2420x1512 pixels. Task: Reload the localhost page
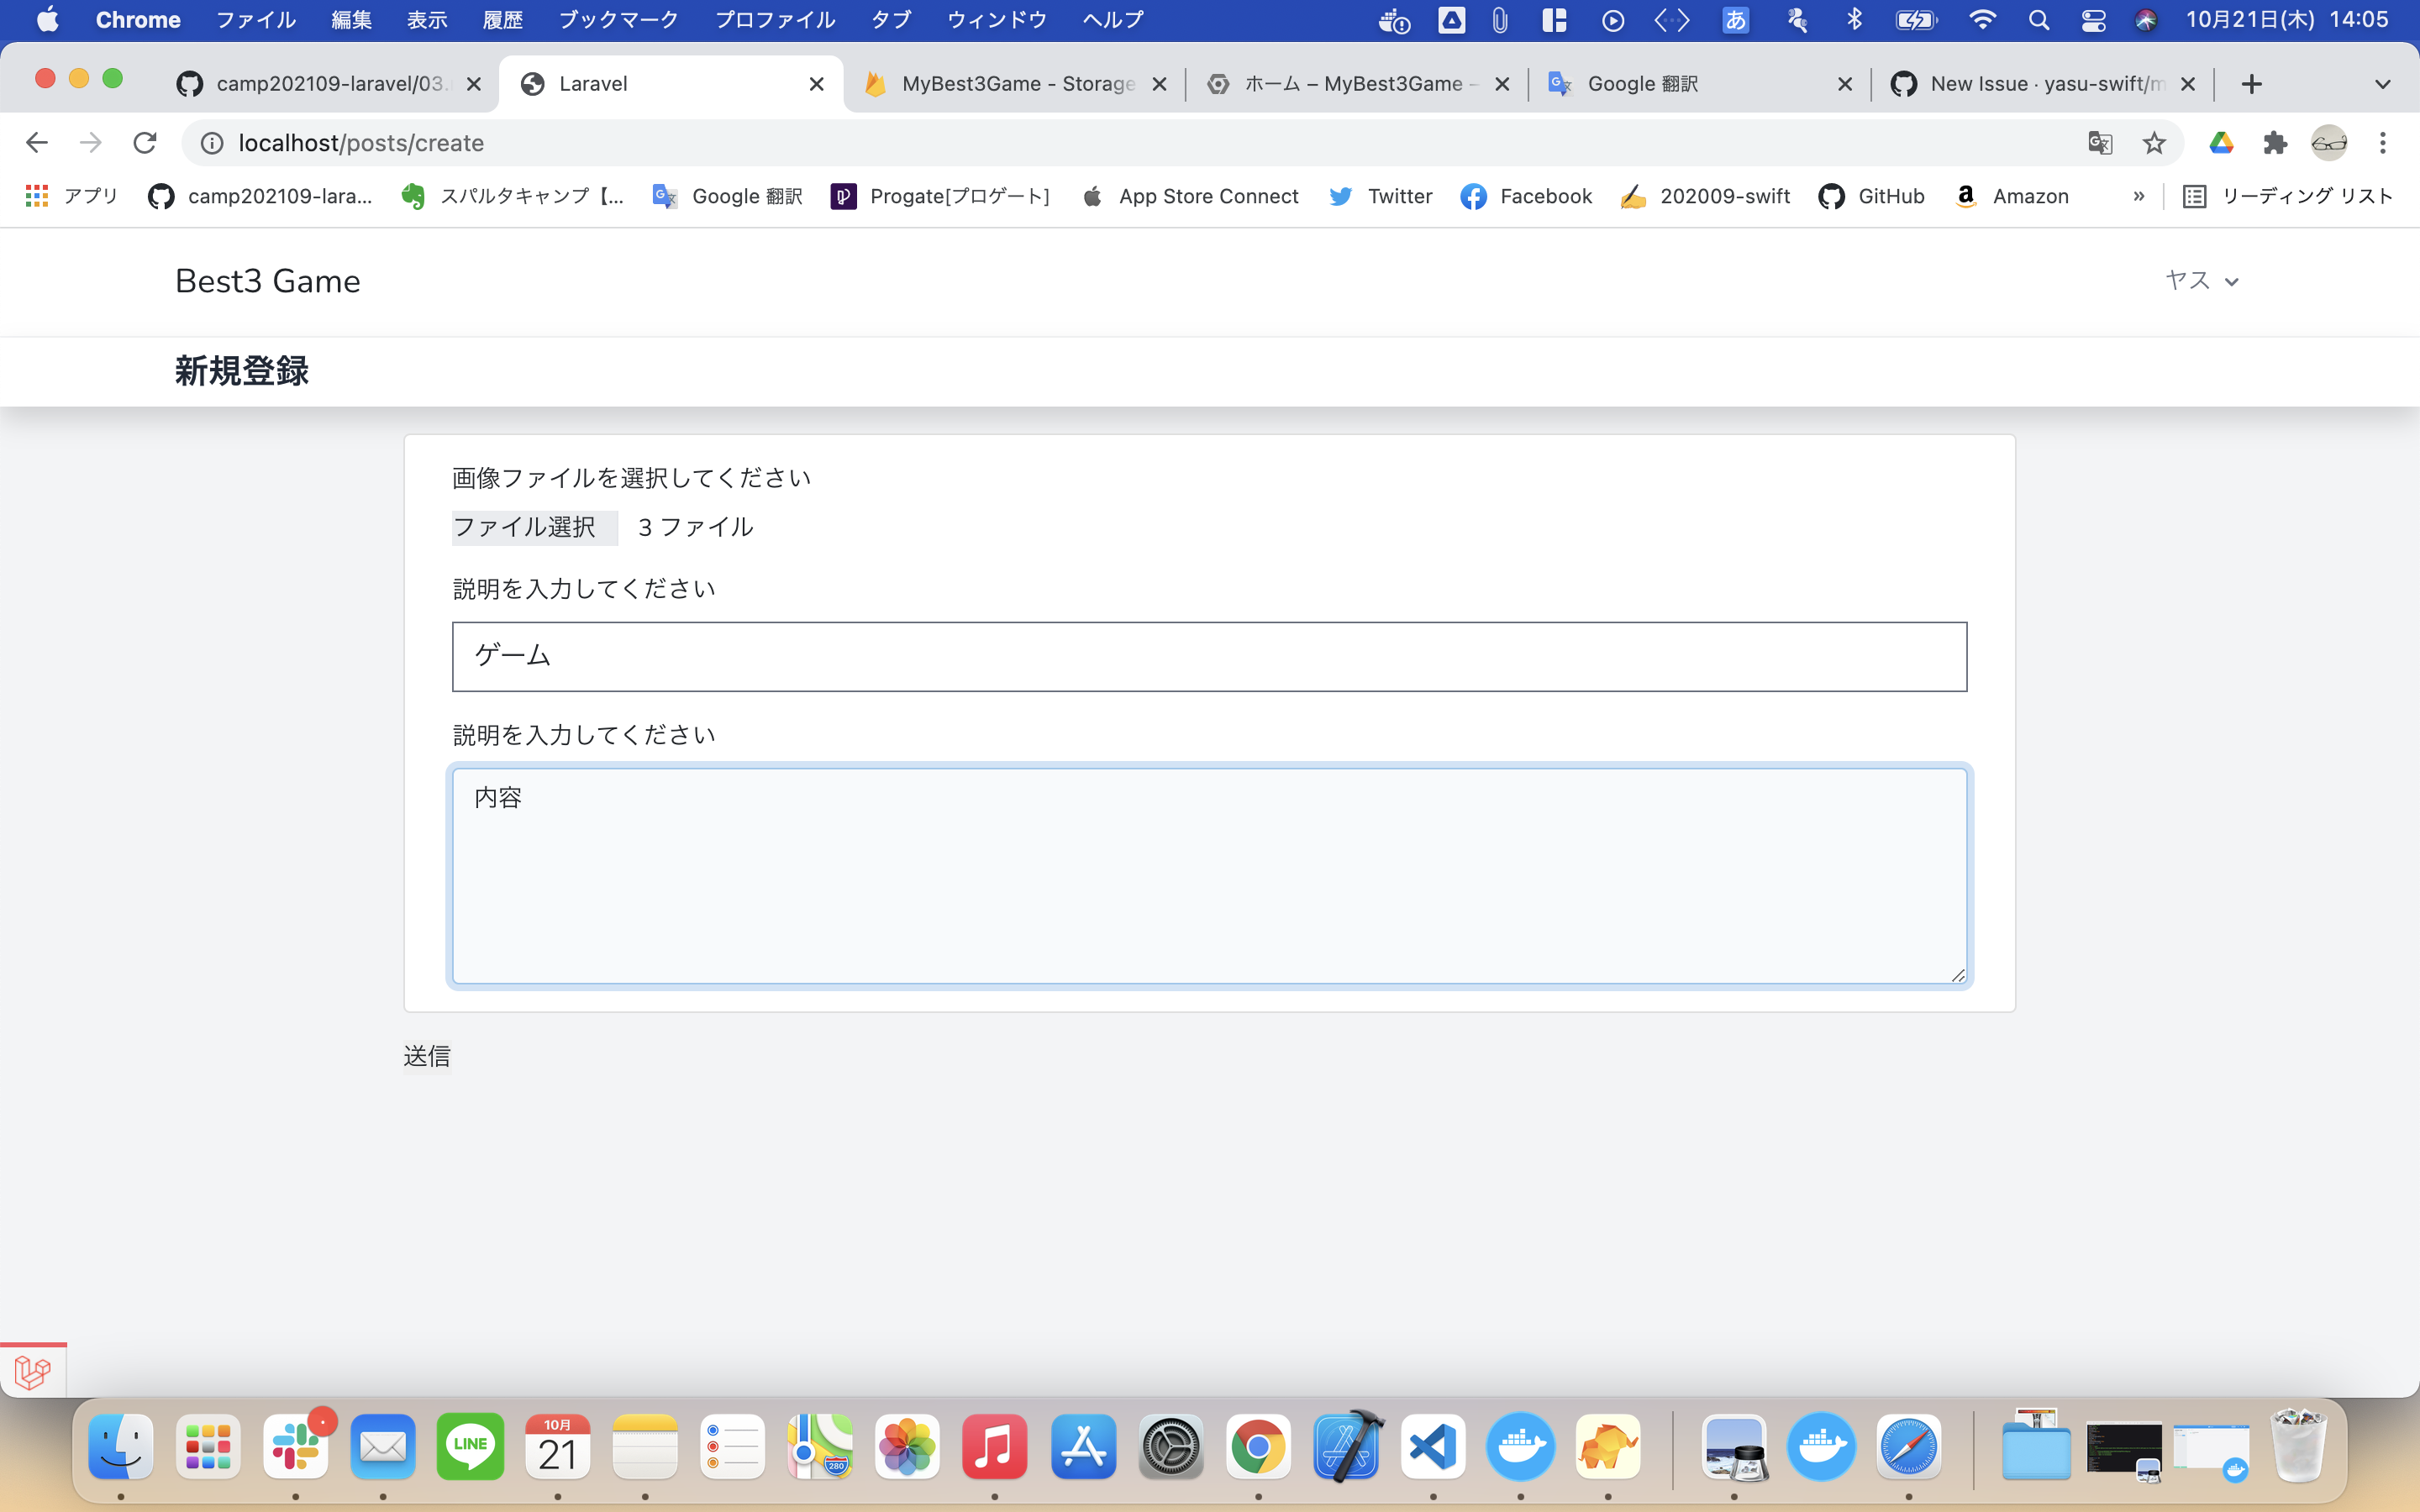pos(145,143)
